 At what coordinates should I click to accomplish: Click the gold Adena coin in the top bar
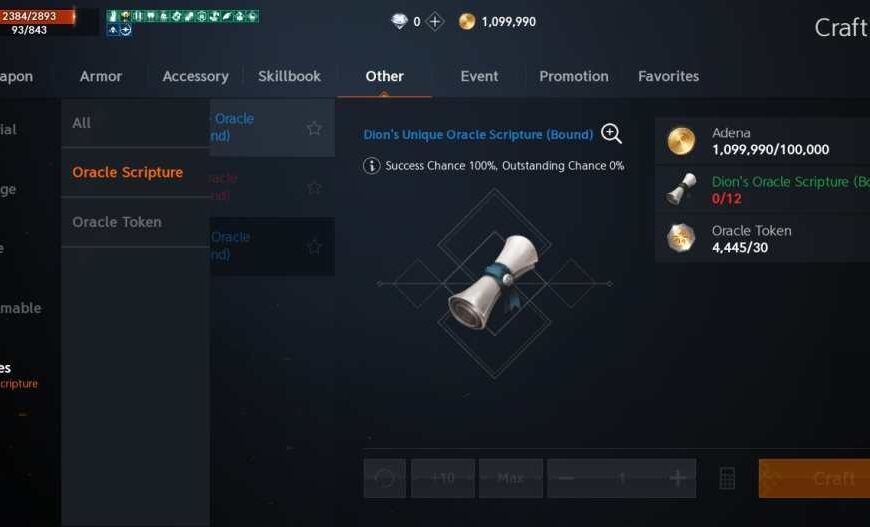point(467,22)
